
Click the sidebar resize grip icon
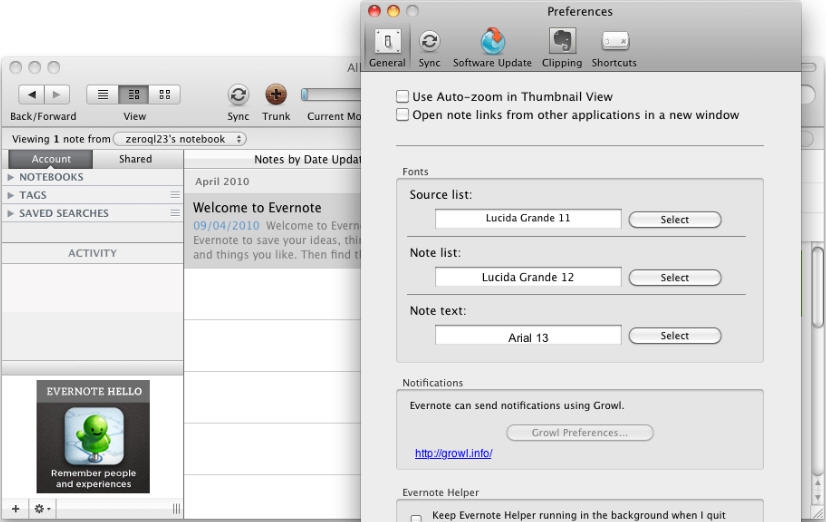pyautogui.click(x=176, y=509)
